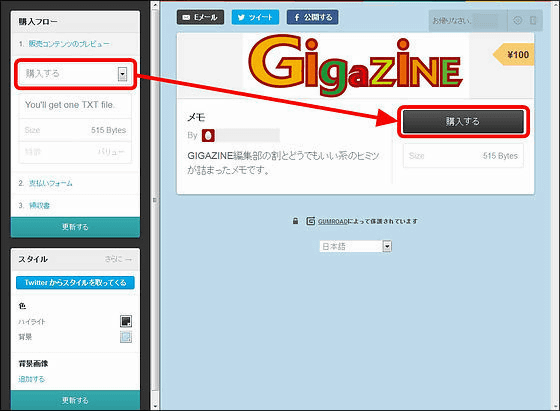The width and height of the screenshot is (560, 411).
Task: Click the settings gear icon at top right
Action: coord(517,20)
